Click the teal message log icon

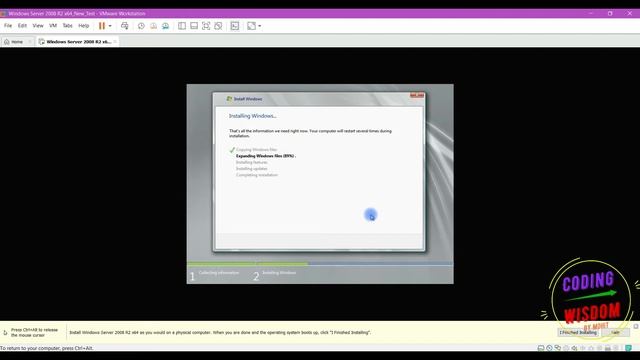628,348
